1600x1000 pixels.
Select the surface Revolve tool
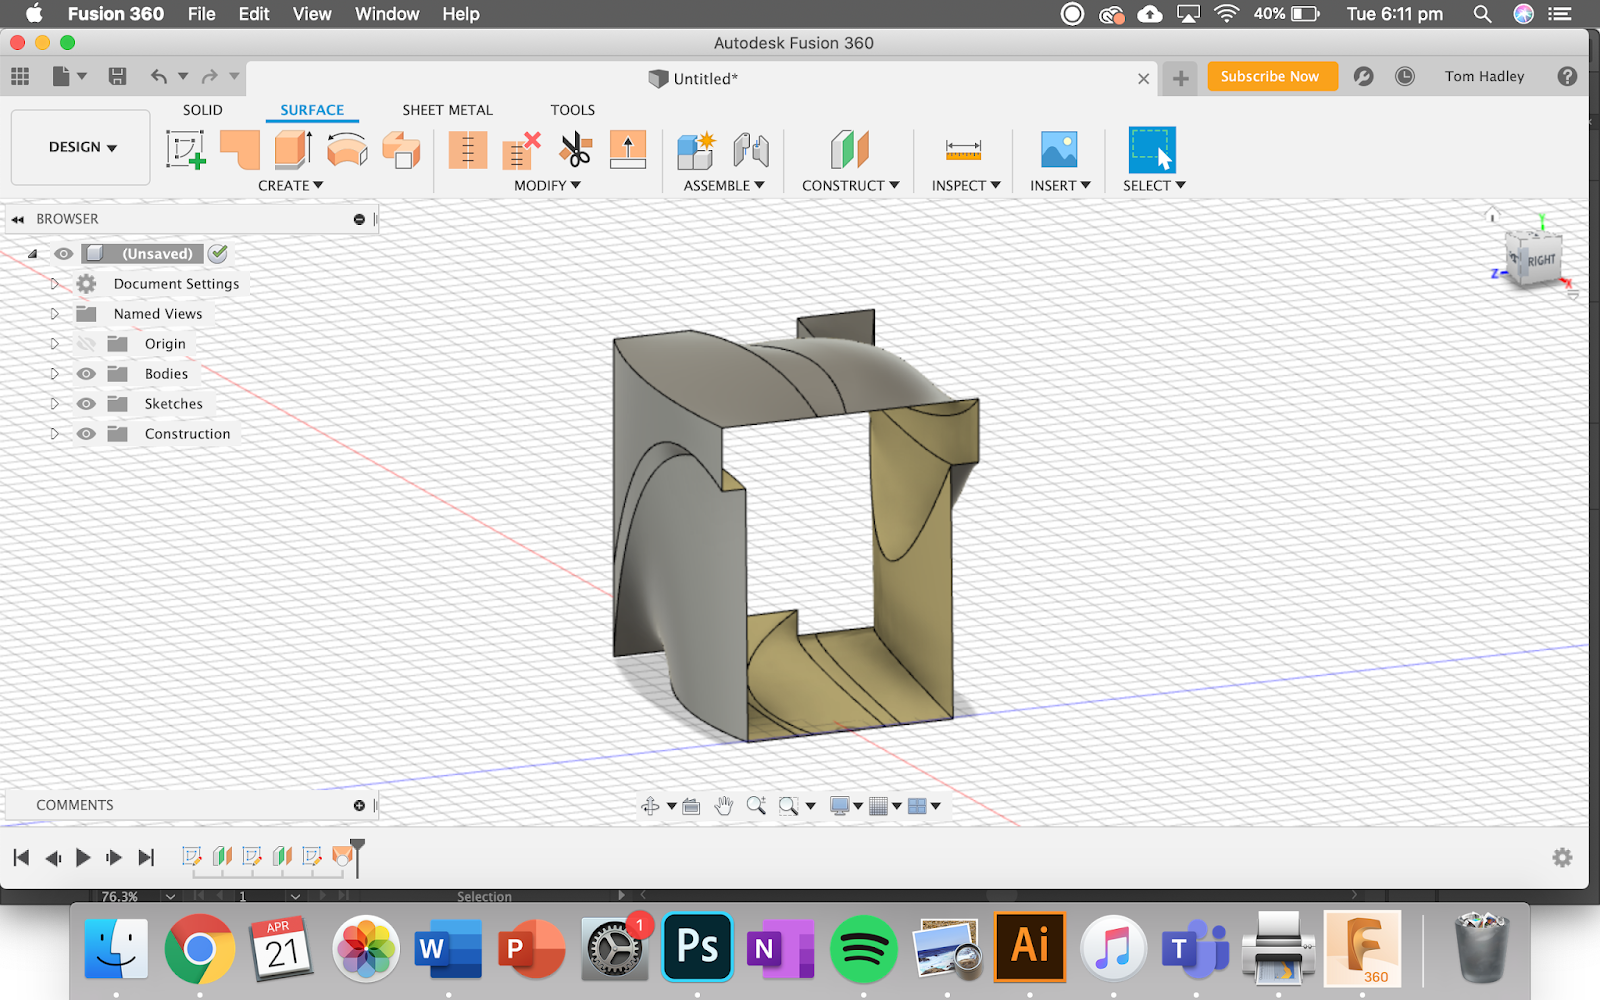pos(347,150)
